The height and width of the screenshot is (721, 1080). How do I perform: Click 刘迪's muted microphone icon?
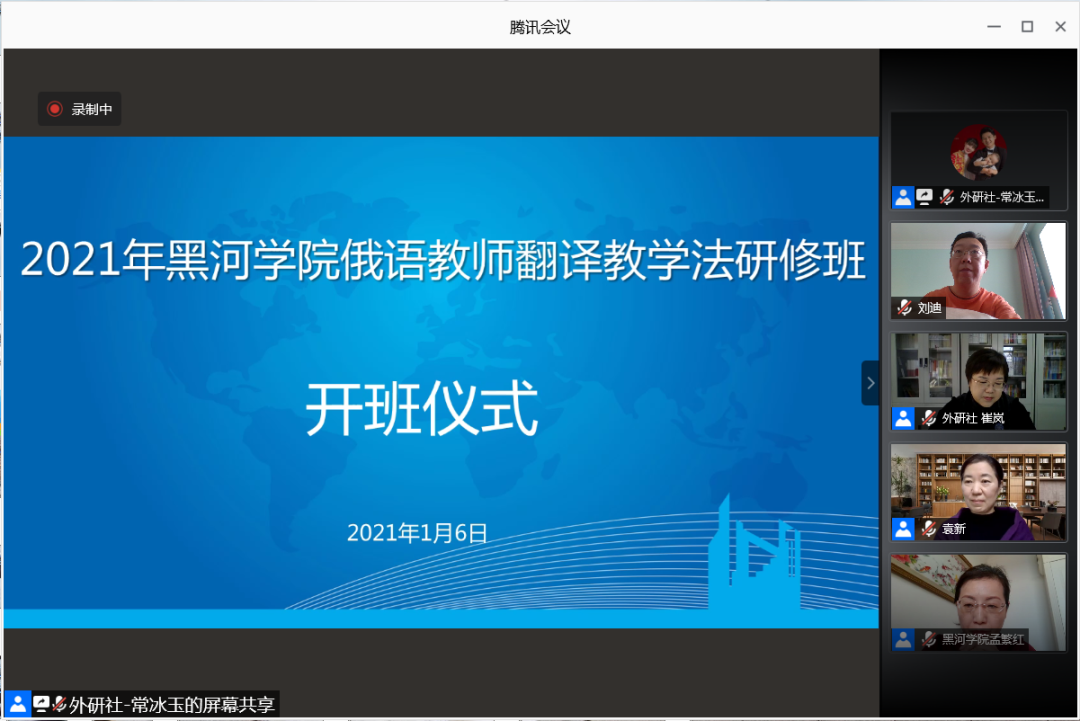tap(904, 308)
